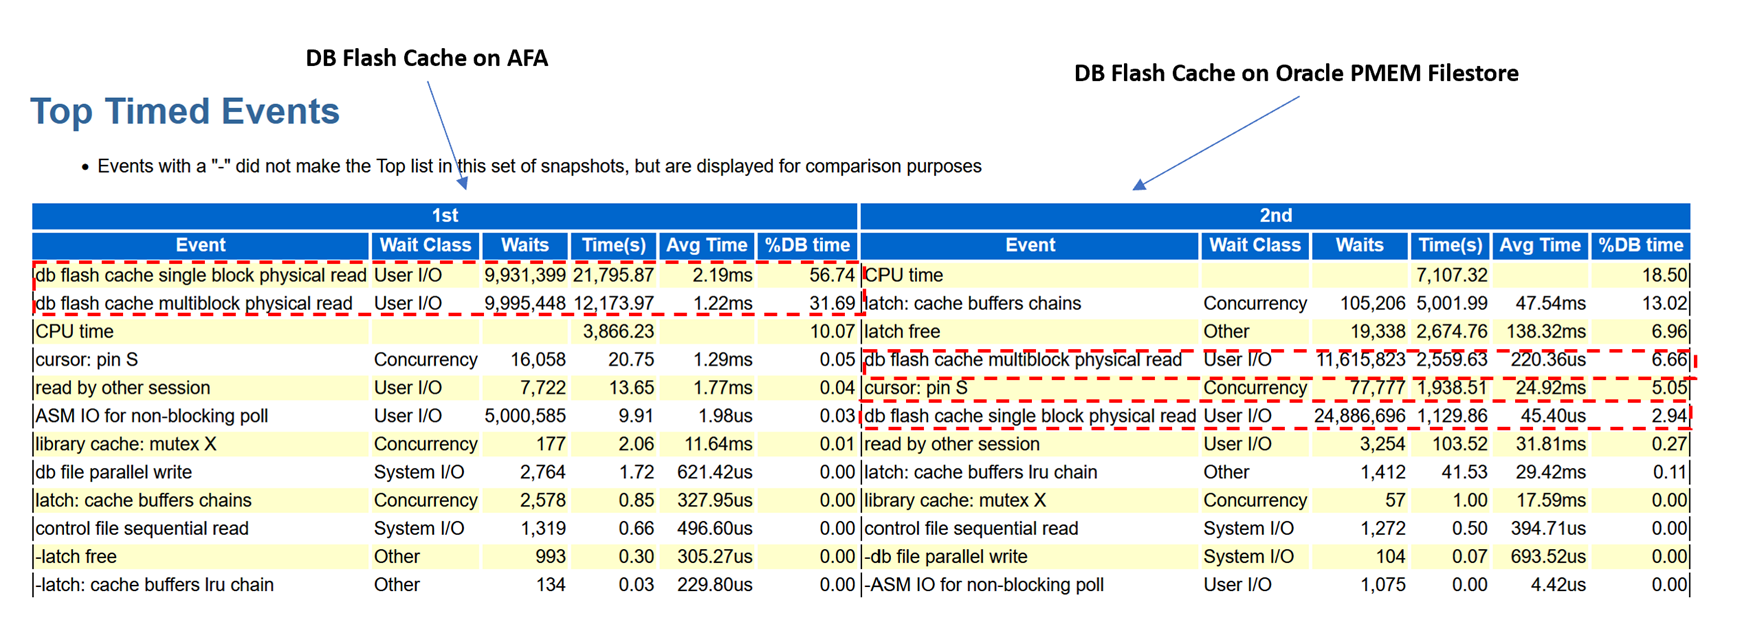1753x644 pixels.
Task: Click the 24,886,696 waits value
Action: click(x=1360, y=416)
